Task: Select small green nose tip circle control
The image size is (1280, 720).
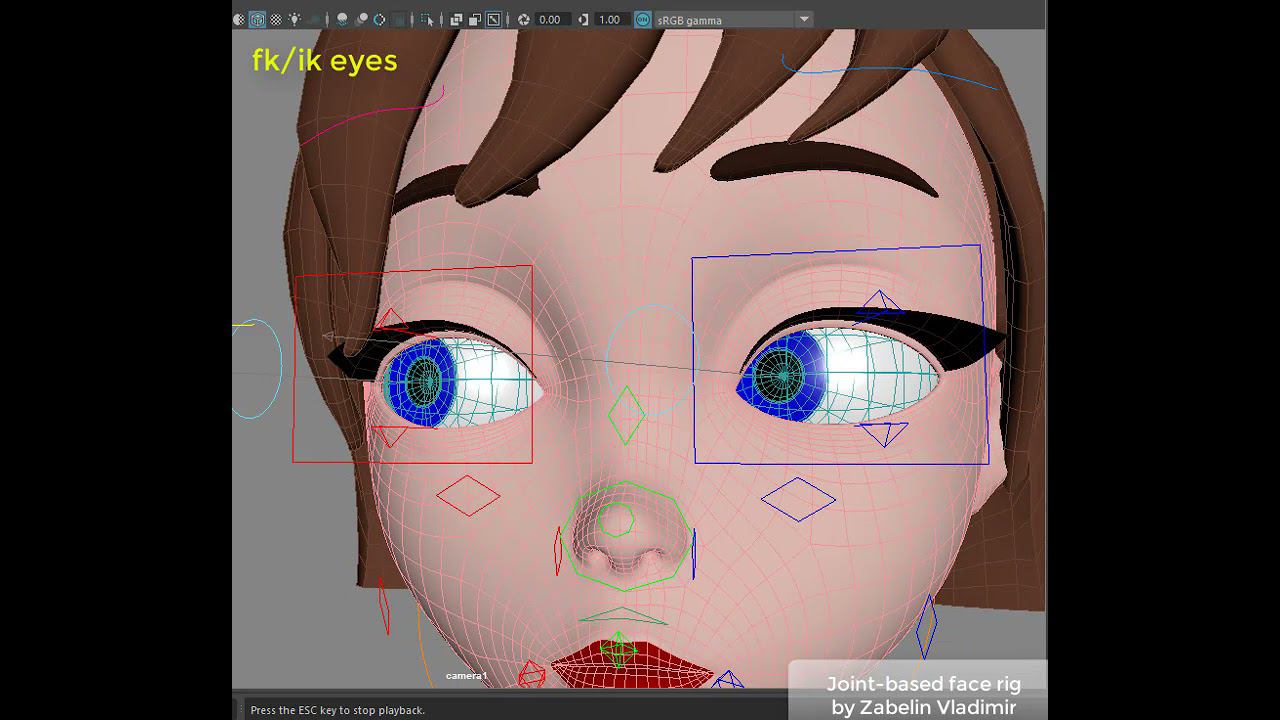Action: tap(617, 521)
